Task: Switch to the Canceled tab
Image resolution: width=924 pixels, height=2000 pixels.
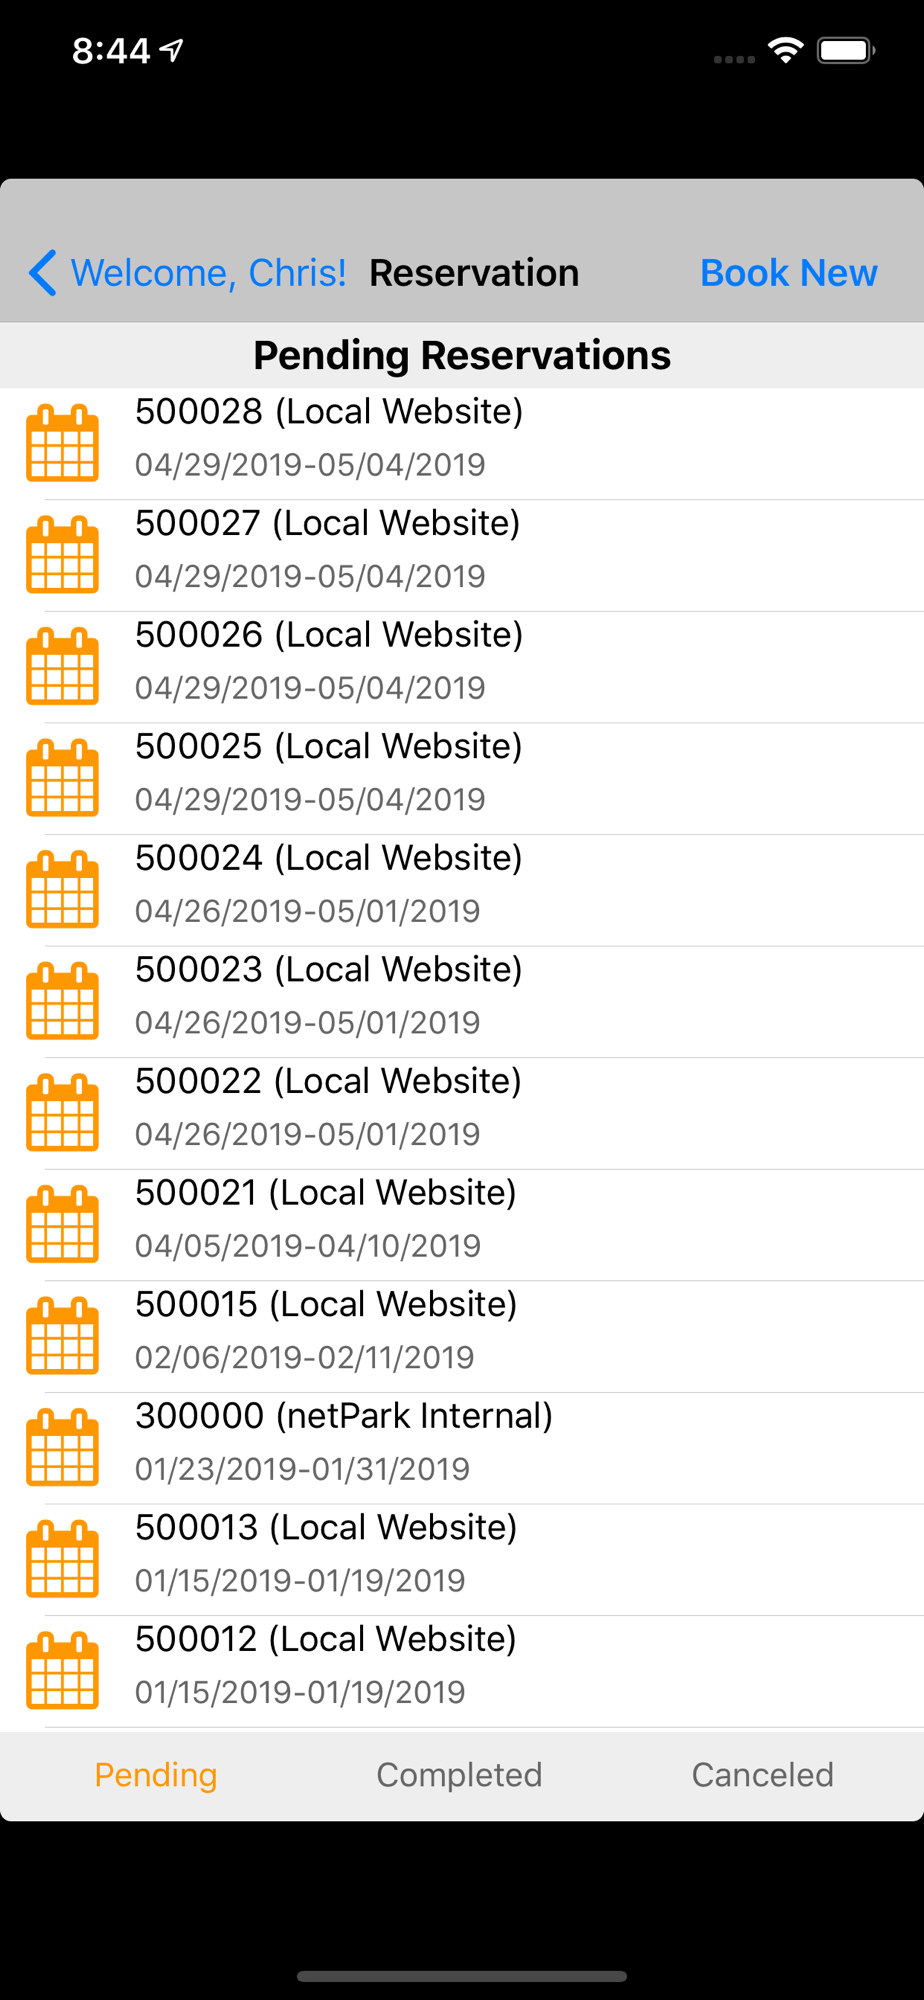Action: click(x=763, y=1775)
